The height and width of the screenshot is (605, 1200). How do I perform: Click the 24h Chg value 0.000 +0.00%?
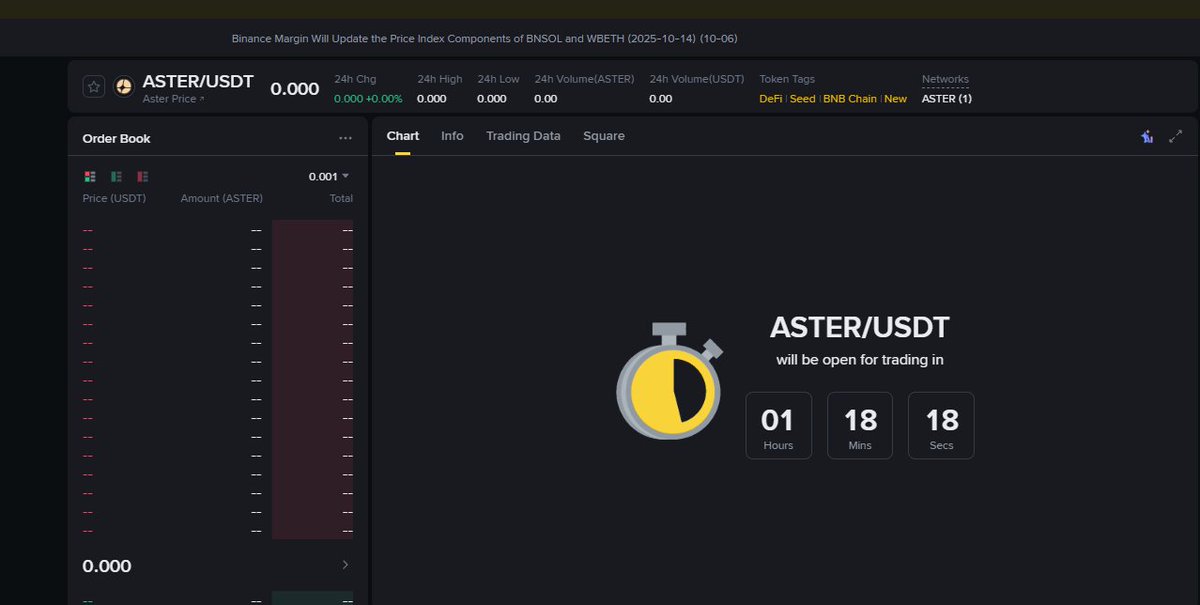coord(367,99)
